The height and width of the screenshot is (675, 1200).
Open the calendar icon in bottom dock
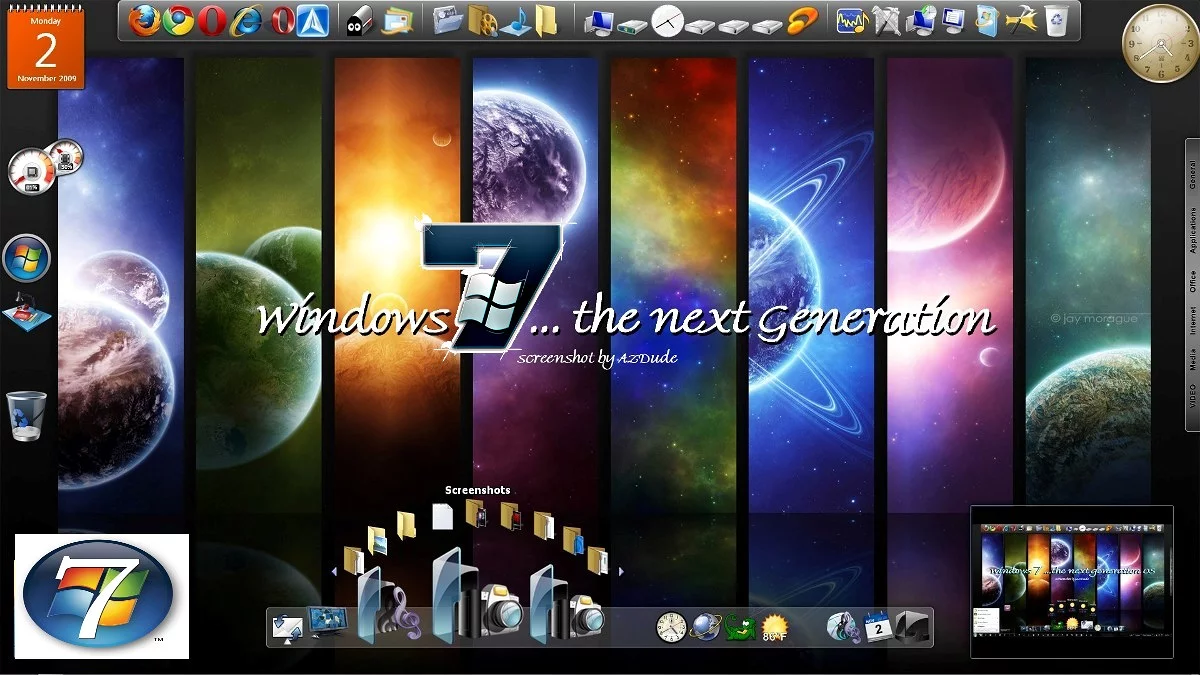point(878,627)
